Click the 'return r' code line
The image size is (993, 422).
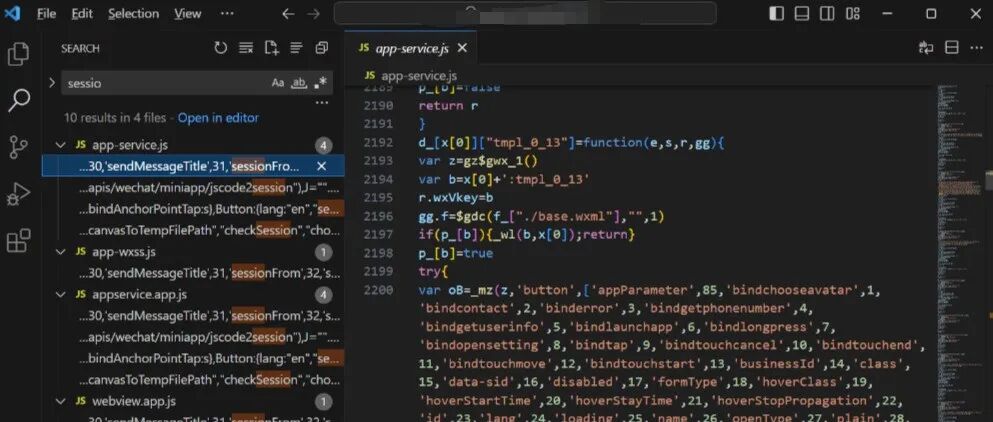coord(449,106)
